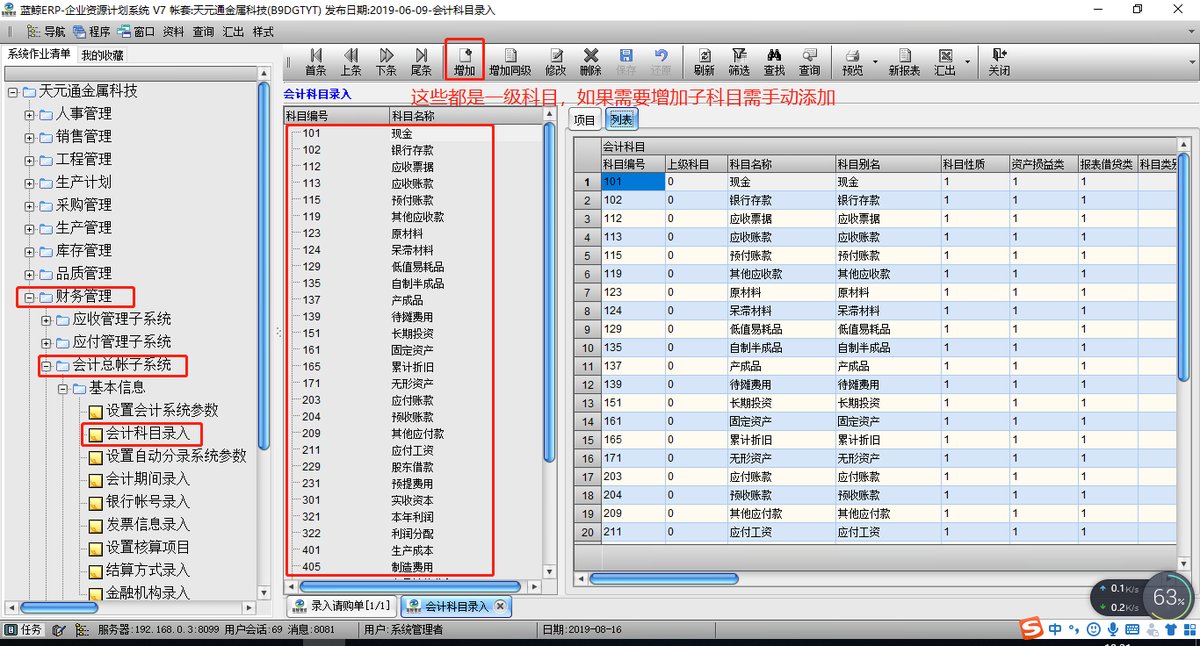Open 发票信息录入 in the tree
The height and width of the screenshot is (646, 1200).
[148, 525]
